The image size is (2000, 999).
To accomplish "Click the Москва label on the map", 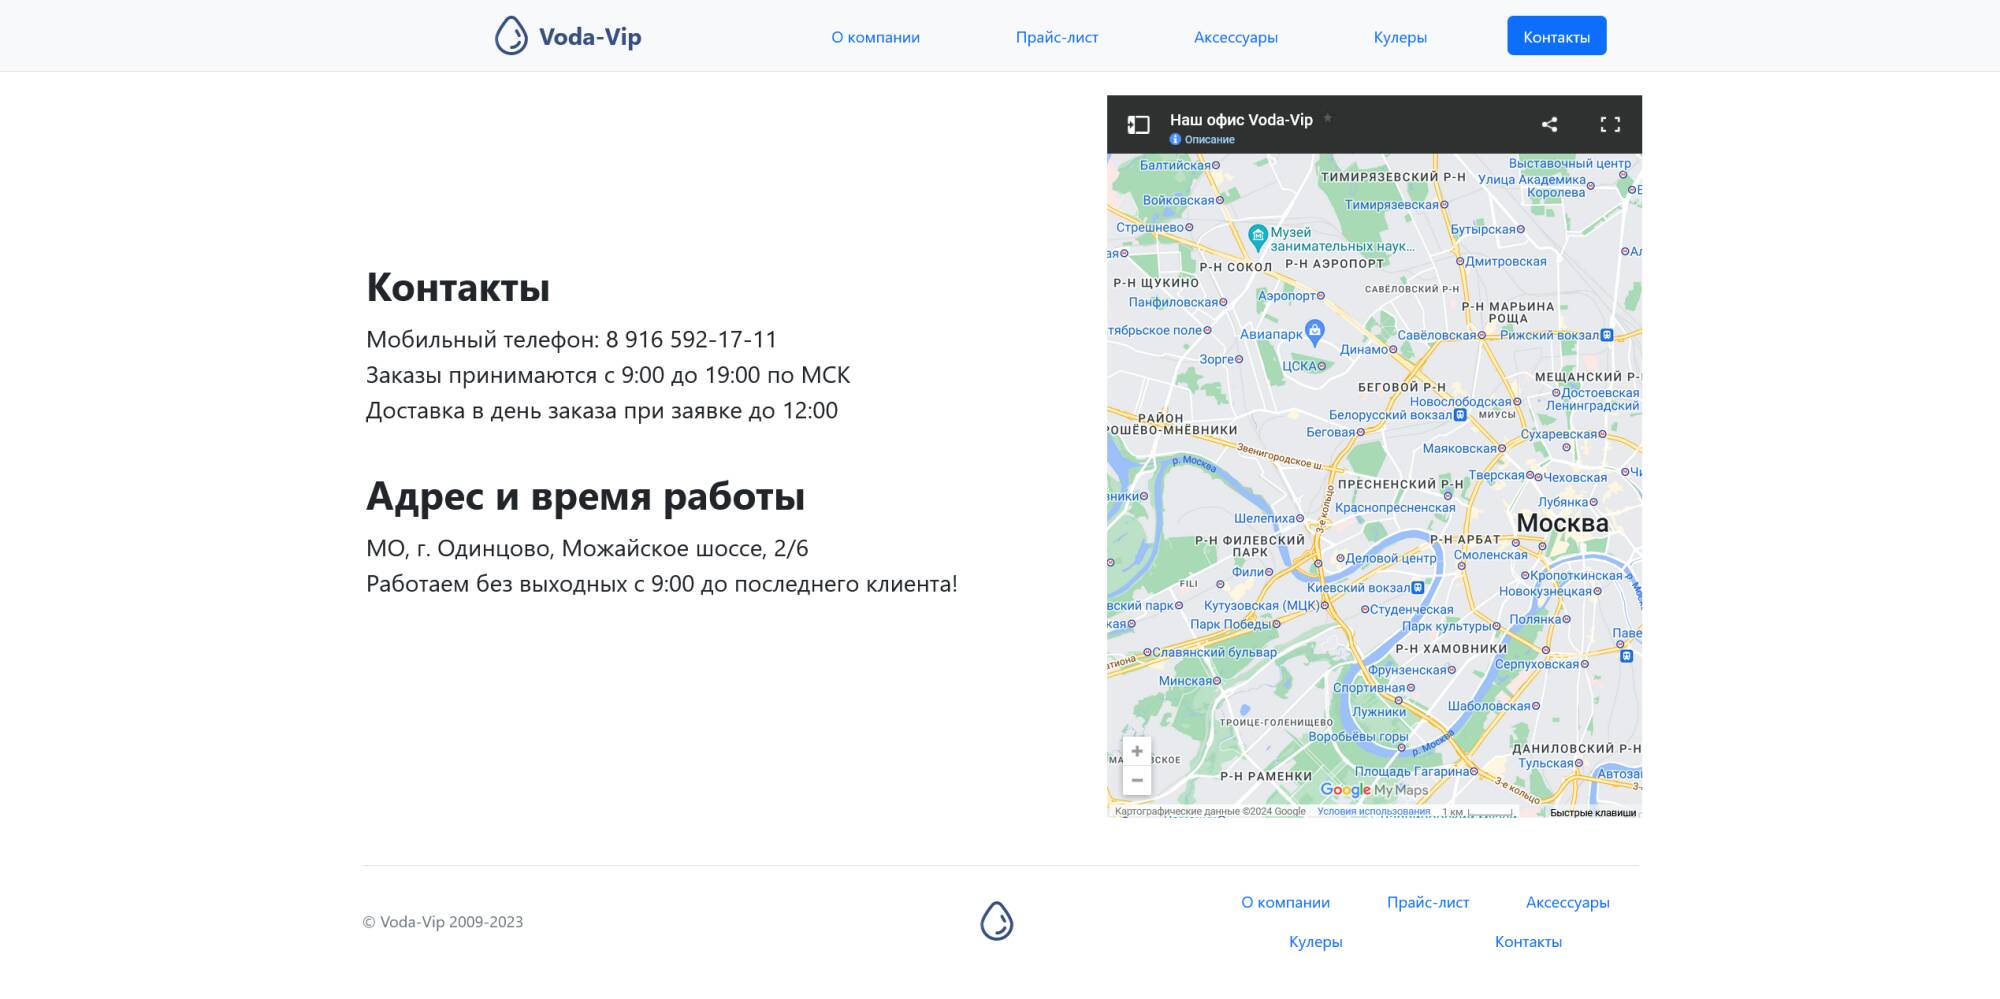I will pyautogui.click(x=1562, y=523).
